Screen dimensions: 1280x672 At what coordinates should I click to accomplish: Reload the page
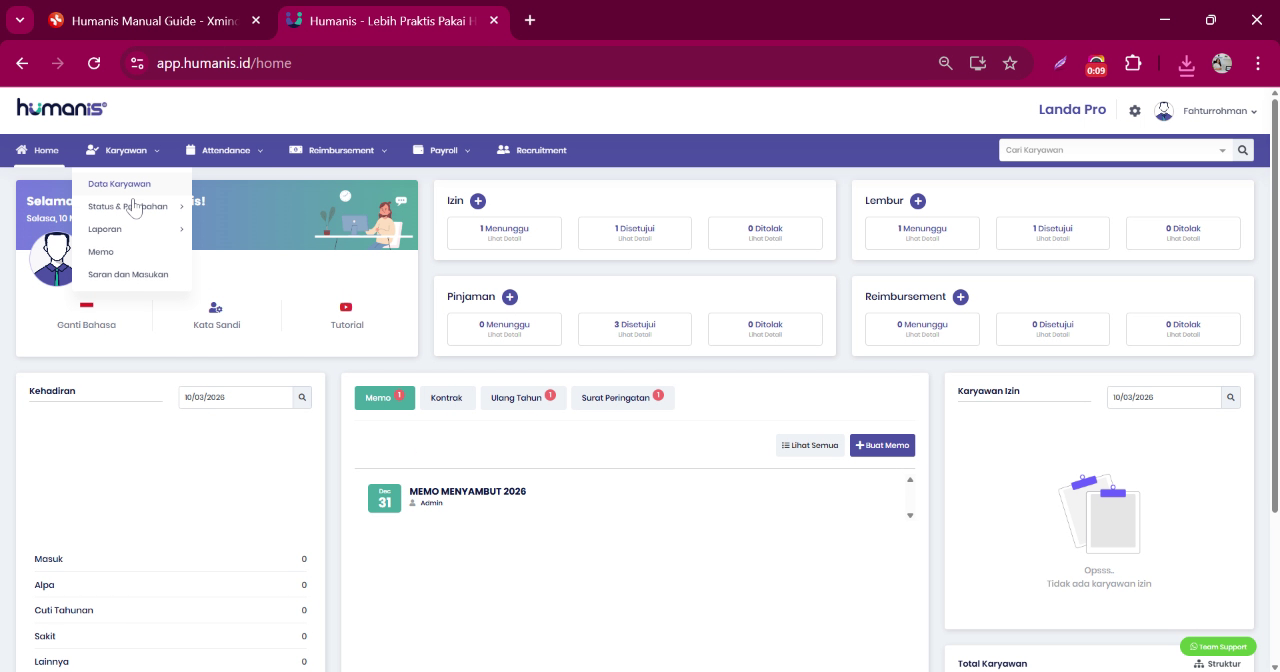pos(94,63)
